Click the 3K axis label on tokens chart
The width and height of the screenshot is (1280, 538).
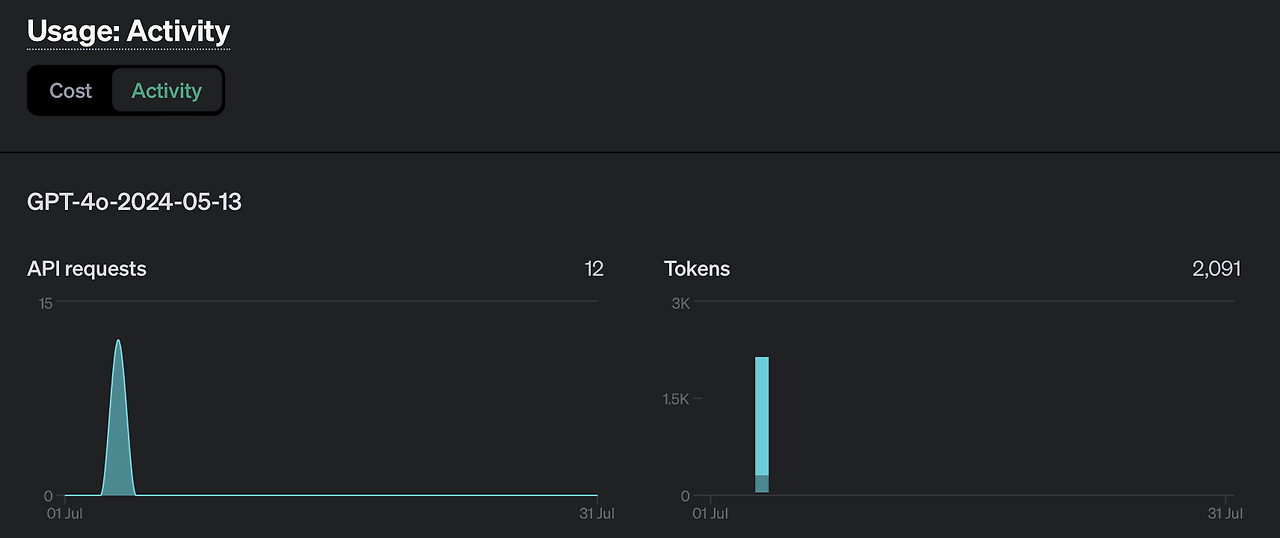681,303
